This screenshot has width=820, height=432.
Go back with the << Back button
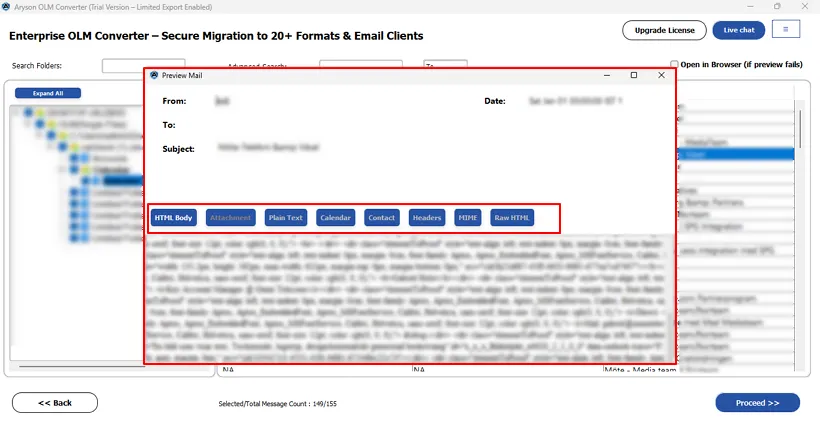pos(55,403)
